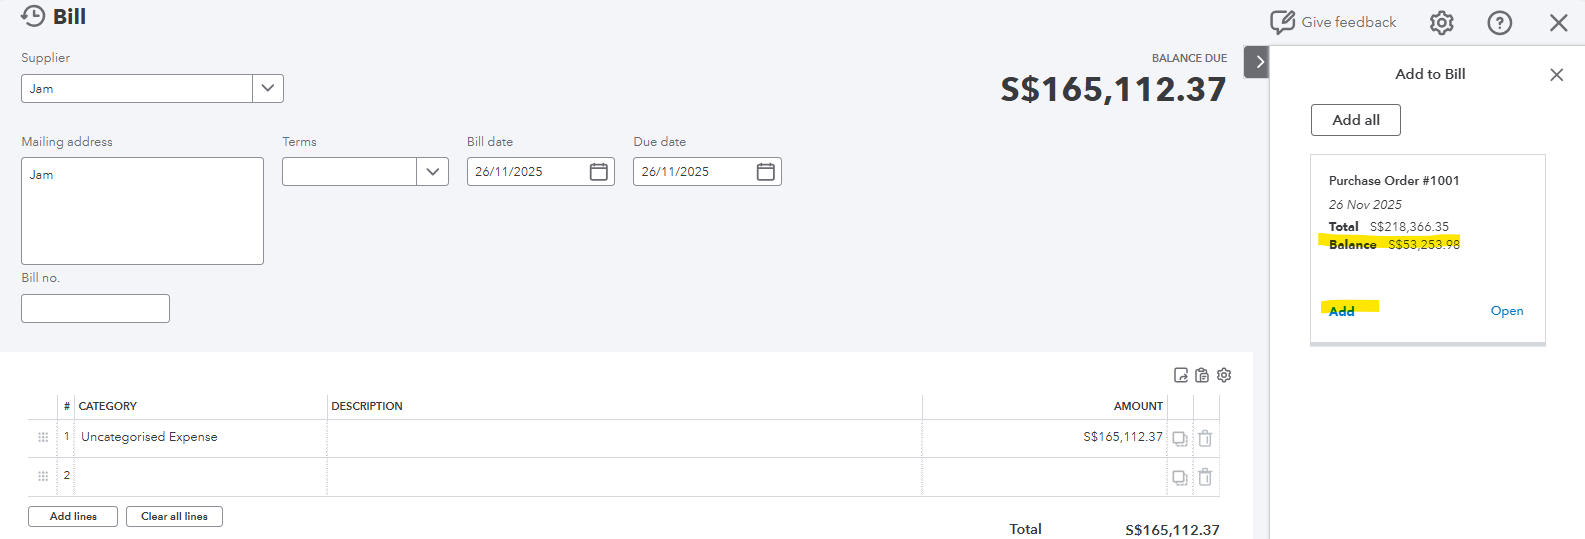Click the Add all button

click(1355, 120)
